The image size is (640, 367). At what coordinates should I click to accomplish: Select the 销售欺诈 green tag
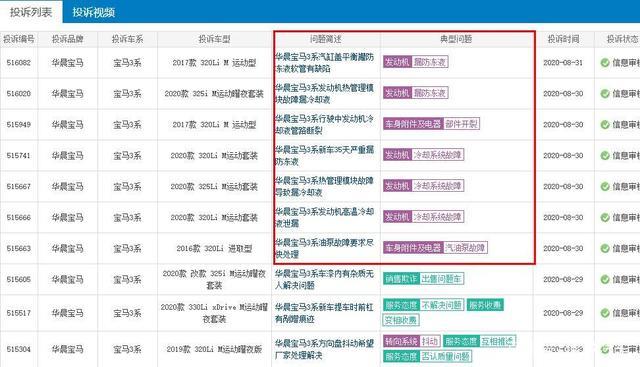(x=401, y=279)
